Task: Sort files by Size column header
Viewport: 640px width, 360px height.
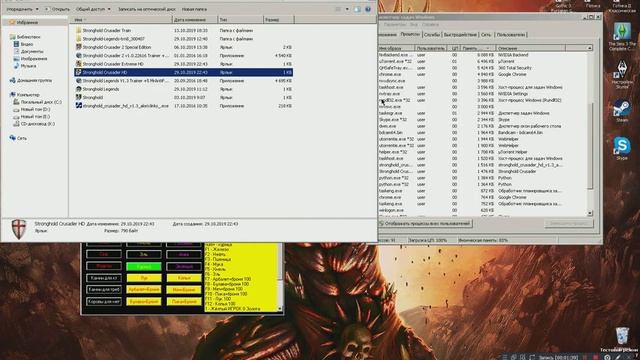Action: tap(278, 20)
